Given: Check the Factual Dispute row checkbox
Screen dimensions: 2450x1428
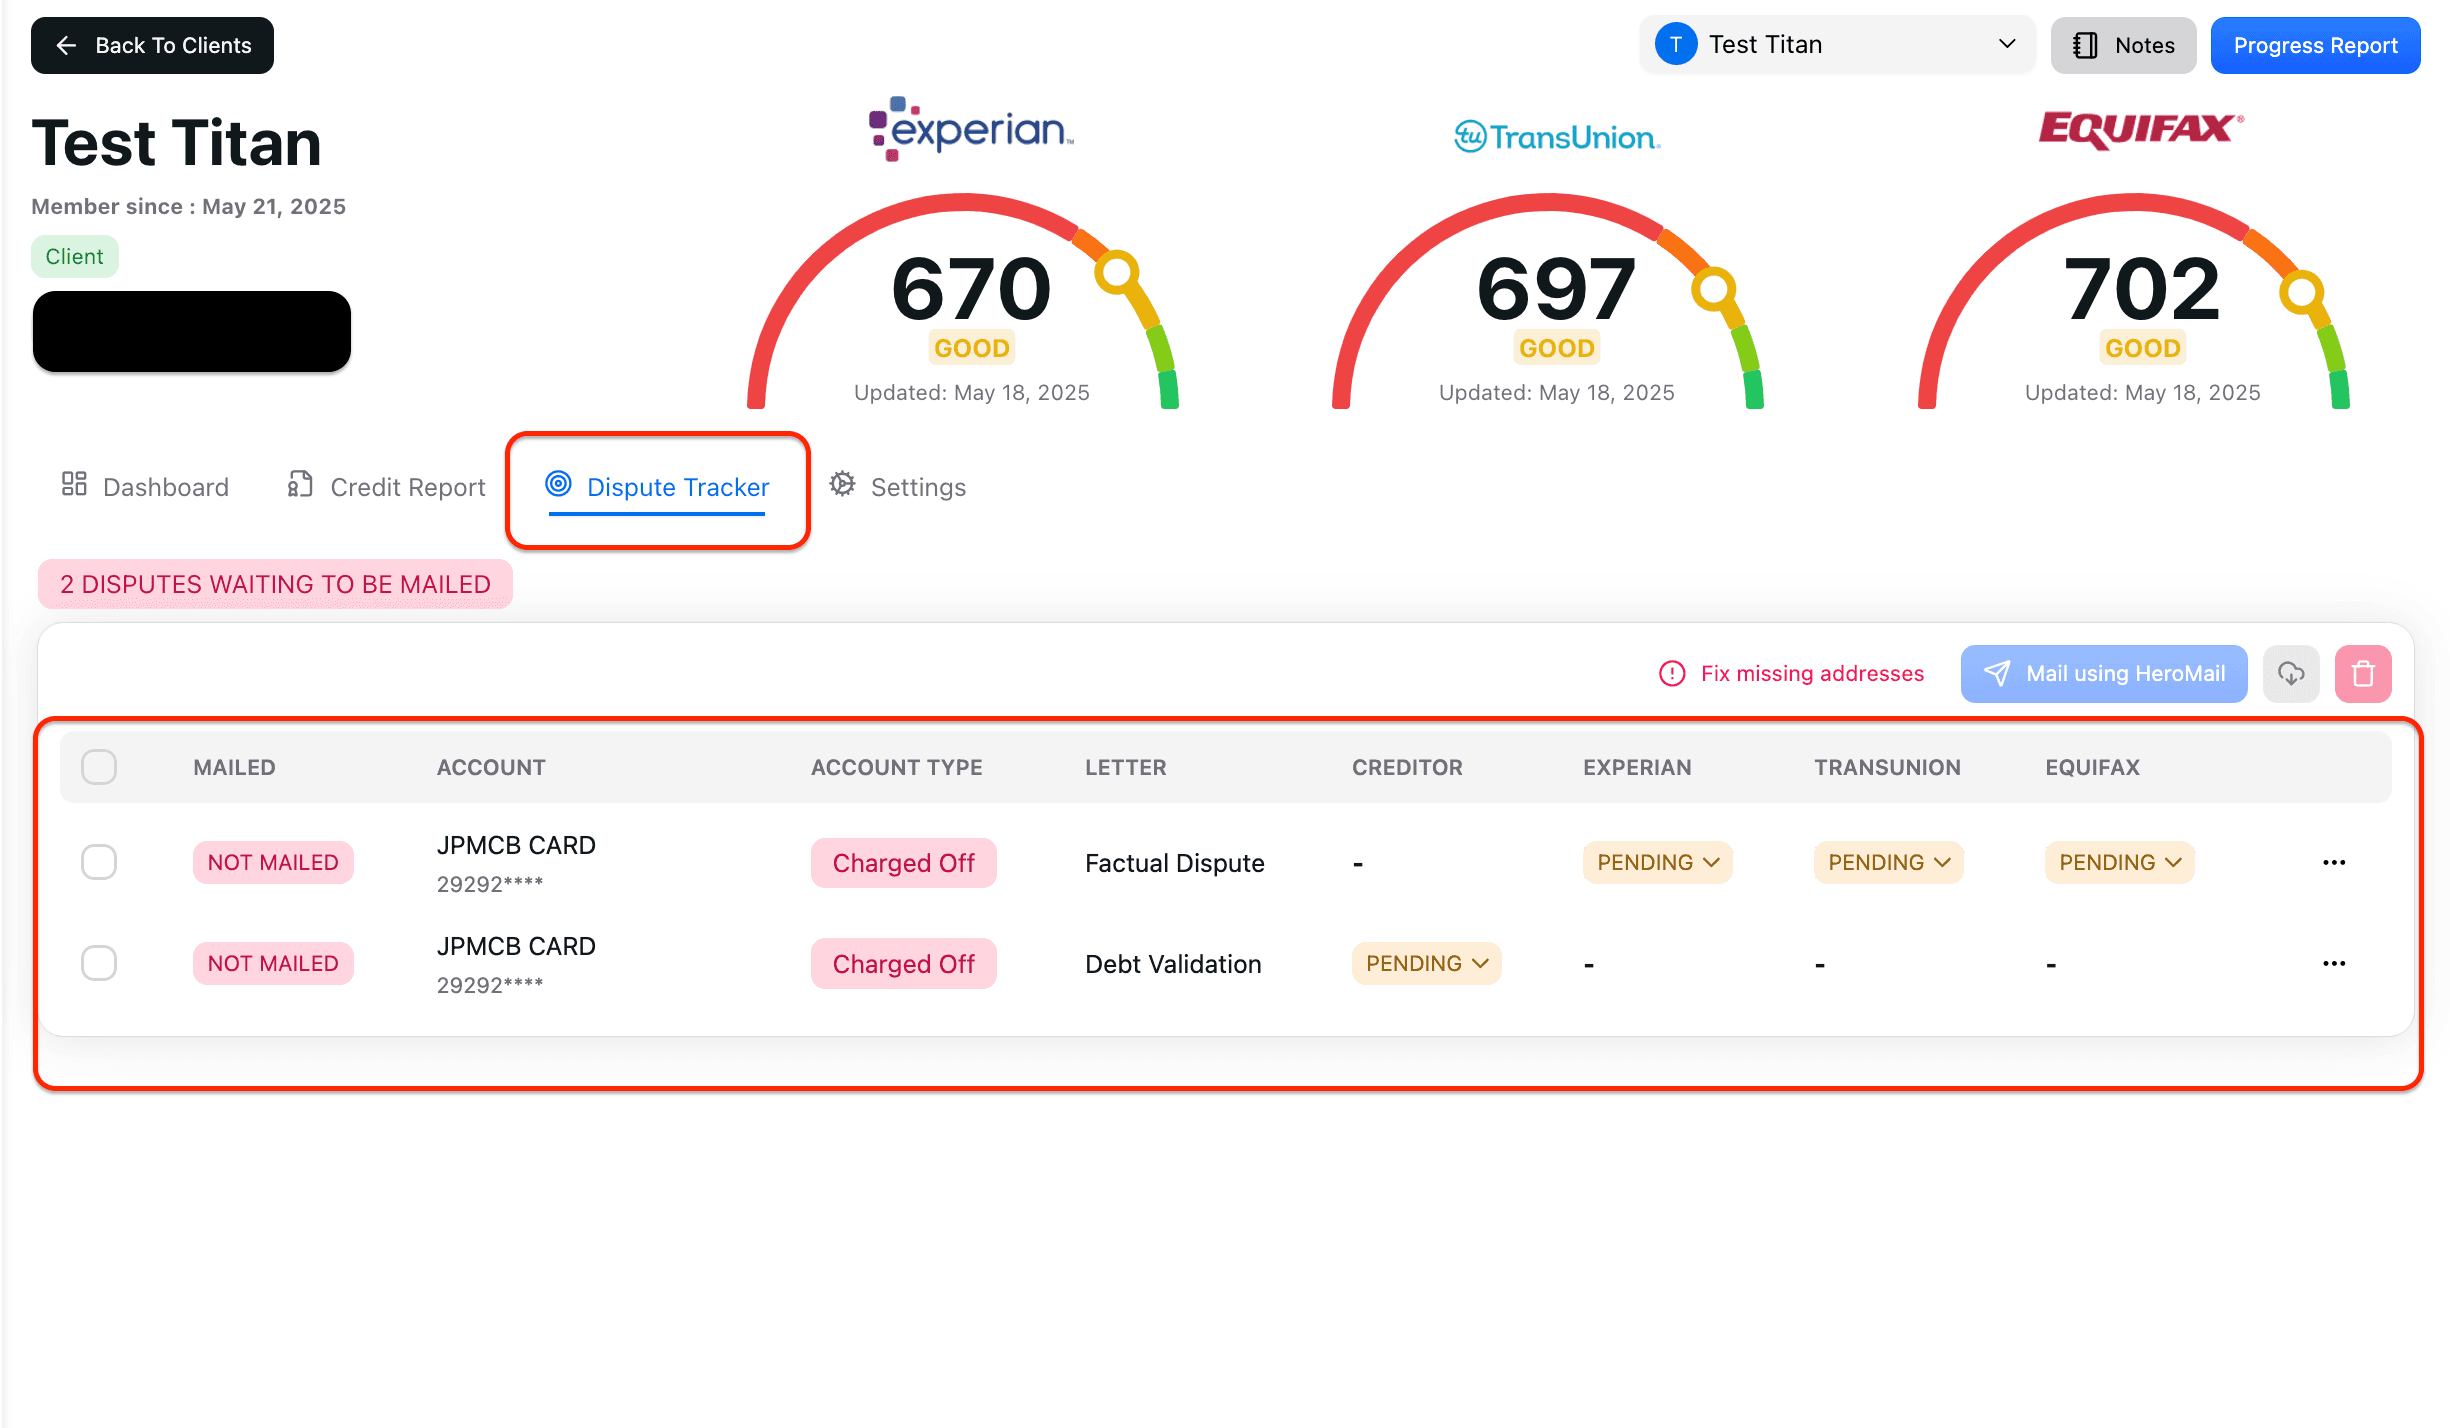Looking at the screenshot, I should (99, 862).
